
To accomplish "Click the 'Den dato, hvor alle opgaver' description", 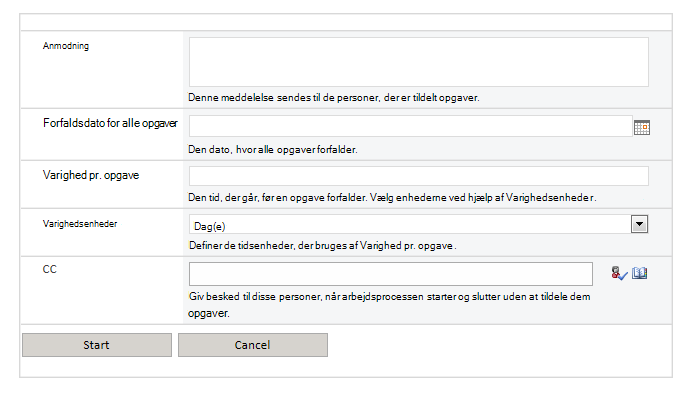I will click(273, 150).
